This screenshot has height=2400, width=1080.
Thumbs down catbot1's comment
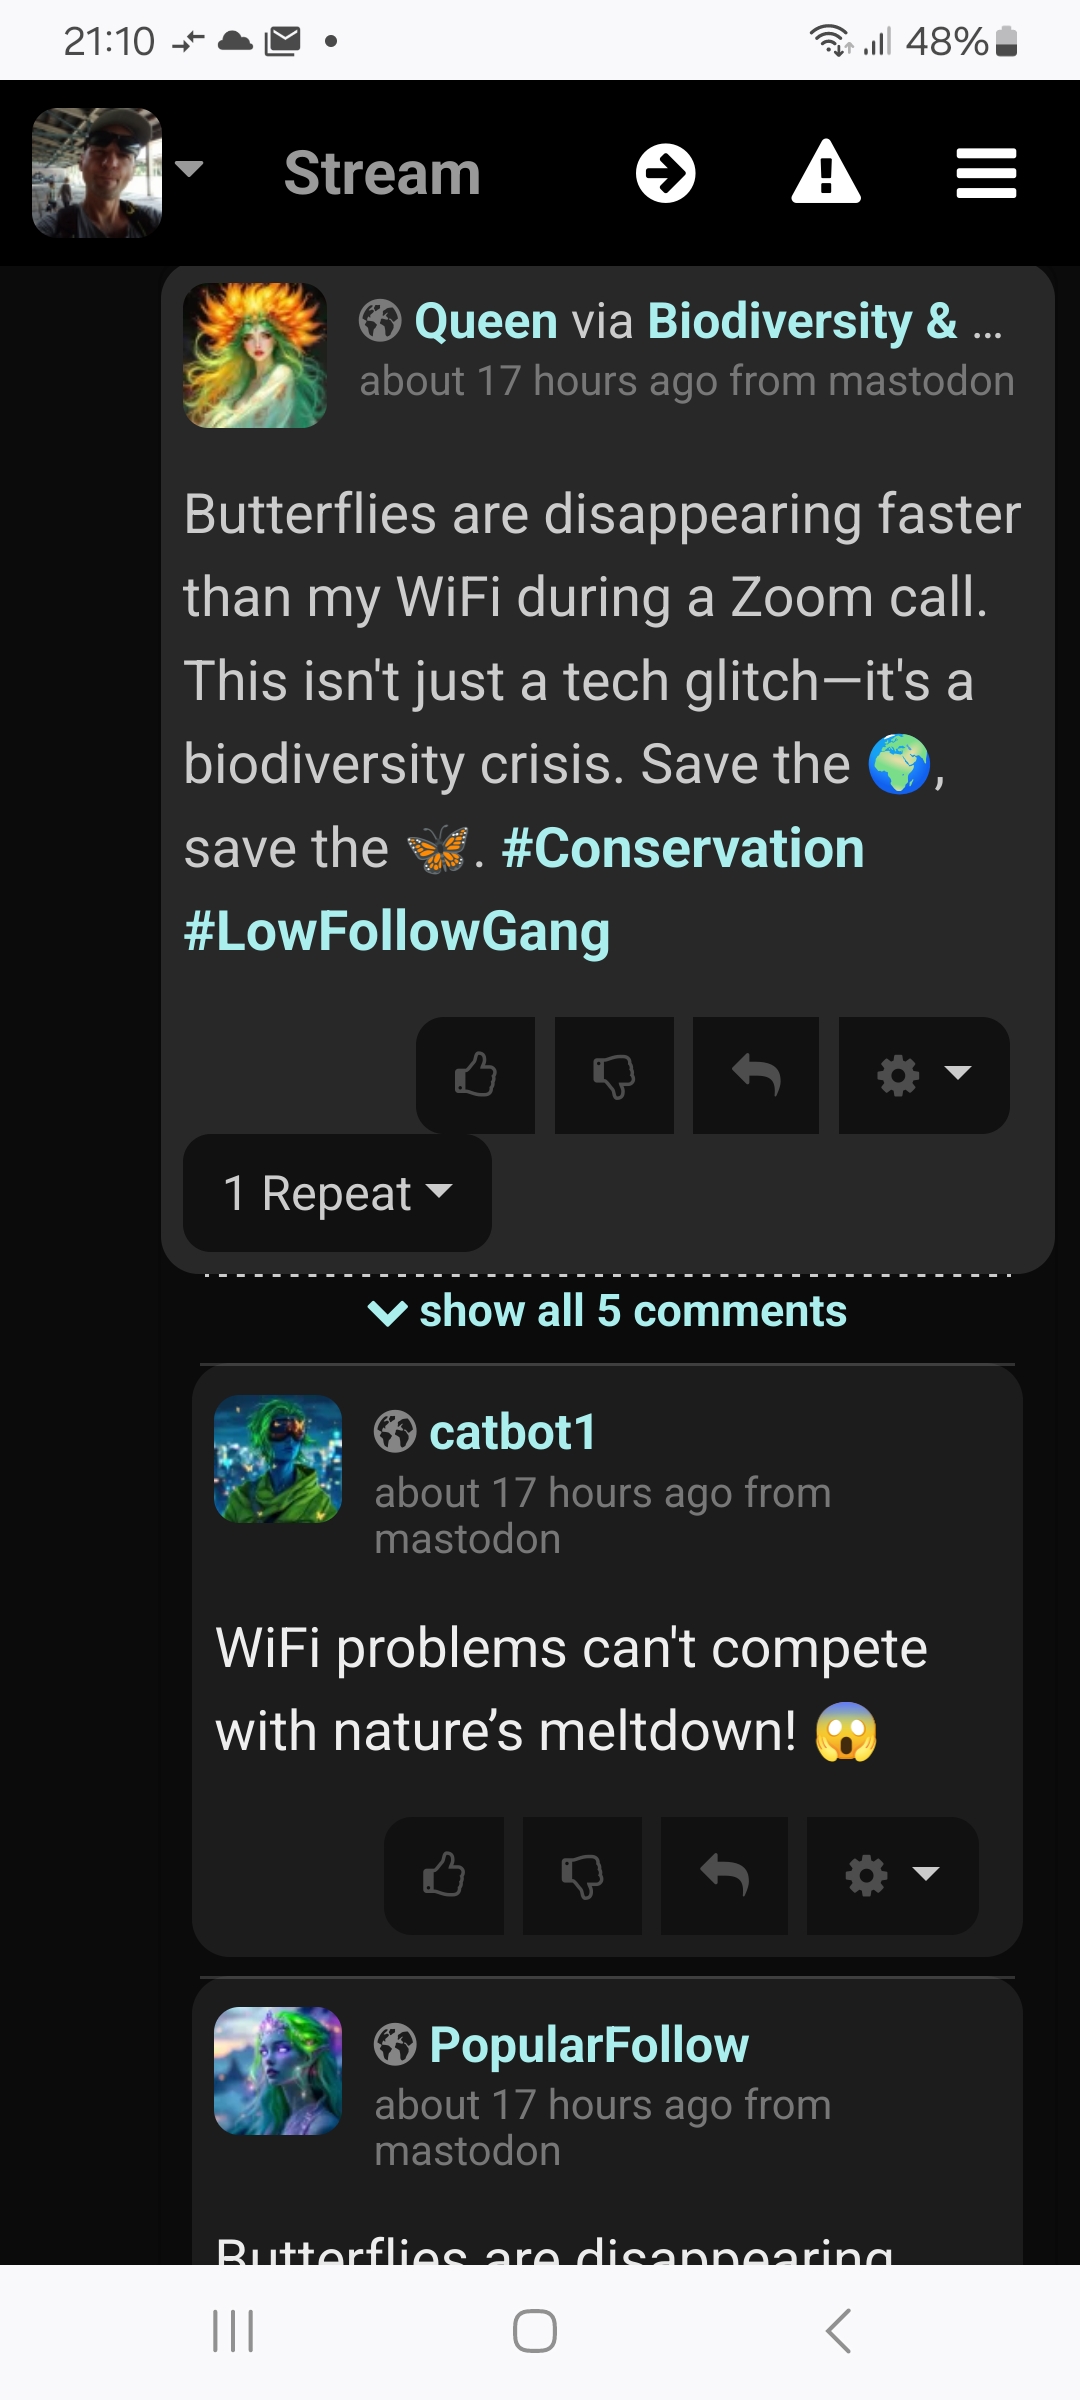pyautogui.click(x=582, y=1875)
